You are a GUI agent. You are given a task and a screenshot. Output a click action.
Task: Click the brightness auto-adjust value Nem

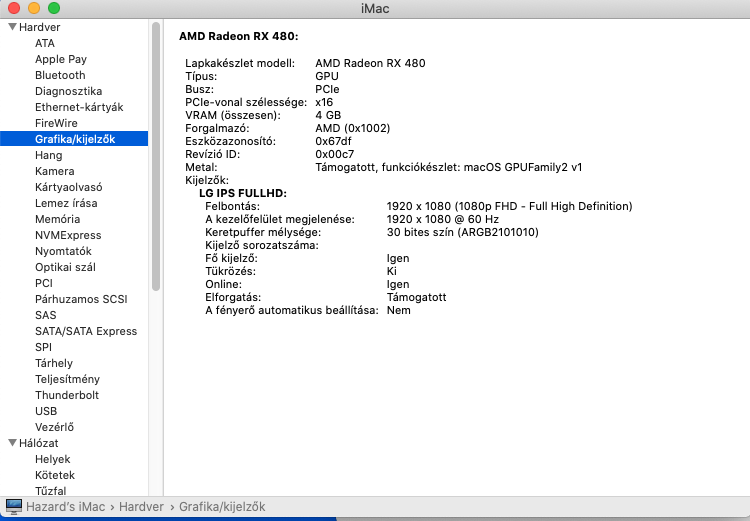click(x=398, y=310)
